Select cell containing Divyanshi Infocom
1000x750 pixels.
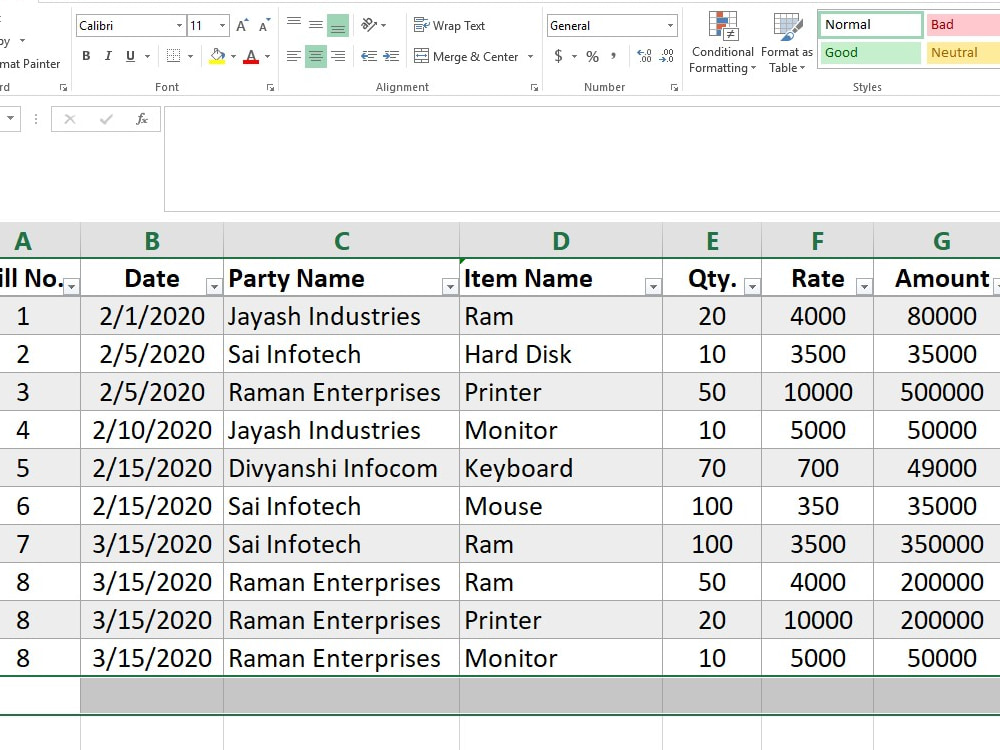pos(341,468)
